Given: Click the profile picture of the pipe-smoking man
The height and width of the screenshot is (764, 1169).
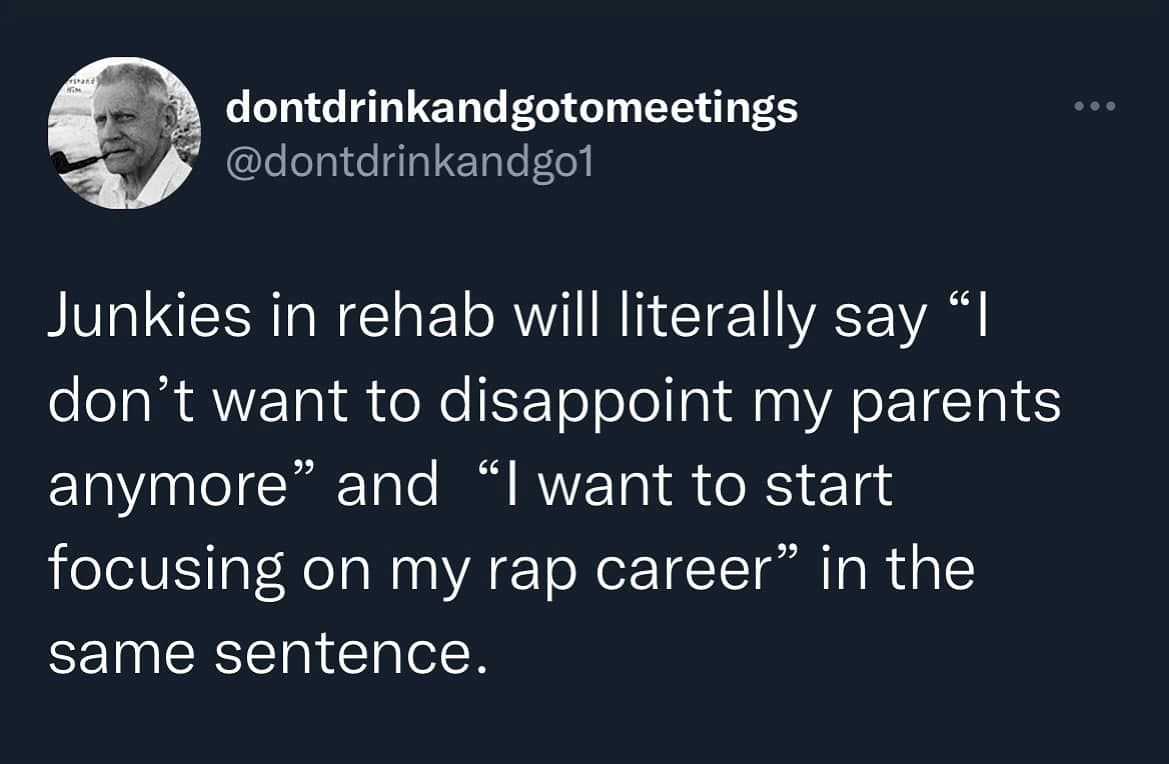Looking at the screenshot, I should [124, 133].
